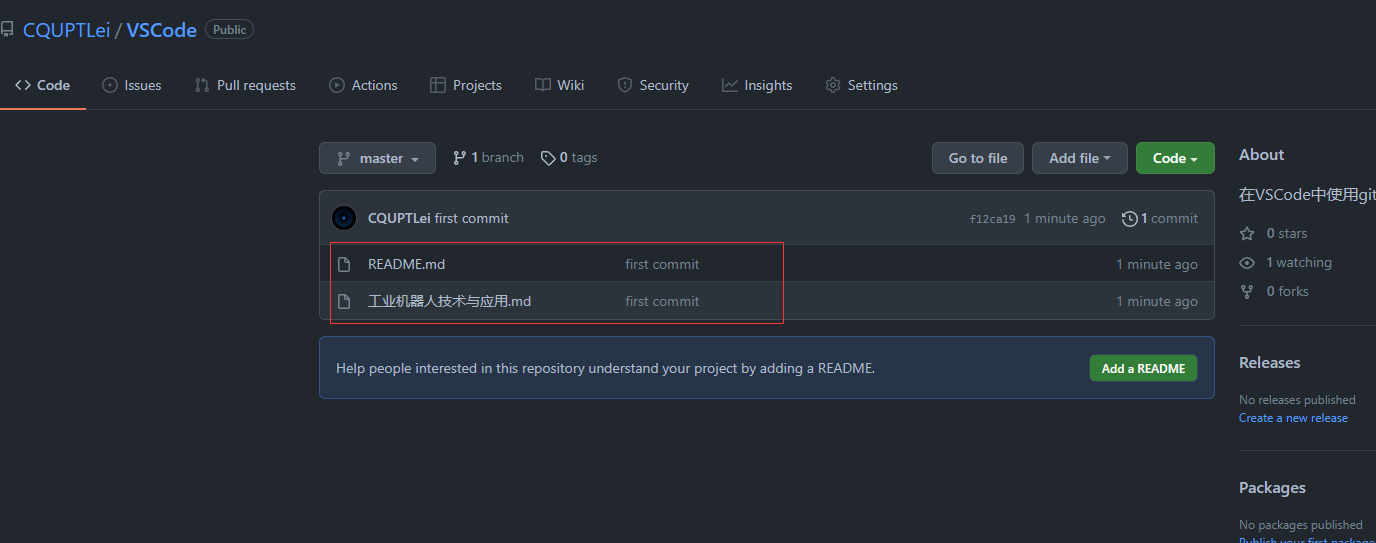View the 0 tags link
Image resolution: width=1376 pixels, height=543 pixels.
point(569,157)
